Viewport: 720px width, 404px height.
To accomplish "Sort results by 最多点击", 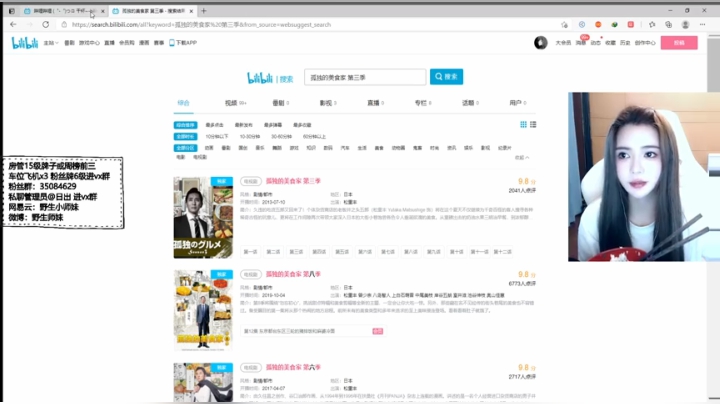I will coord(214,125).
